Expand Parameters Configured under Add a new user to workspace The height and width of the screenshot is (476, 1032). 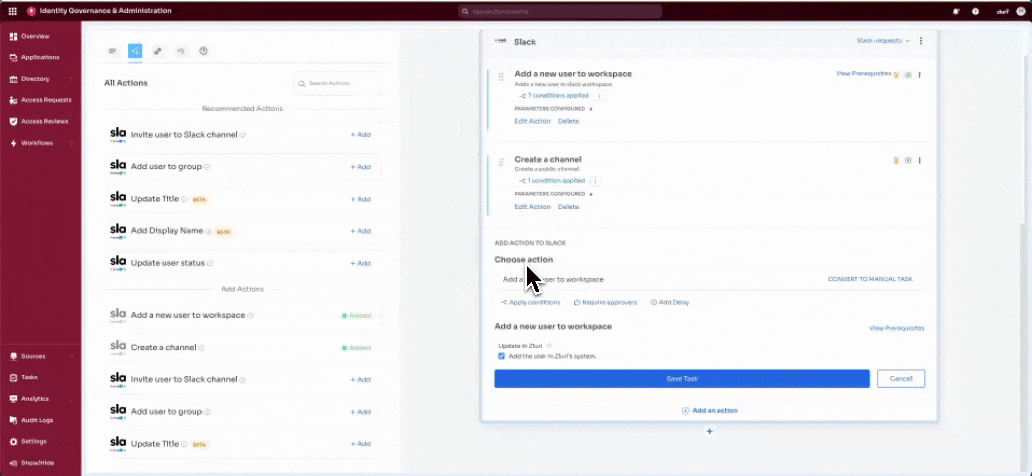pos(553,109)
